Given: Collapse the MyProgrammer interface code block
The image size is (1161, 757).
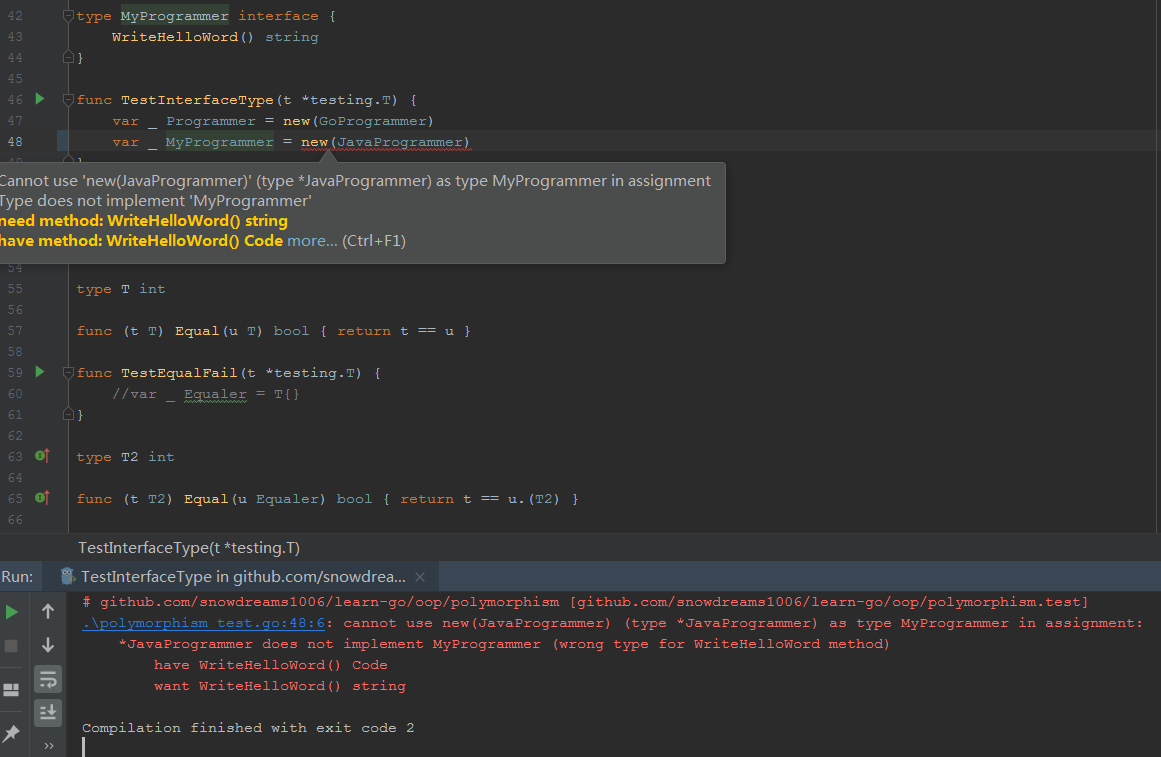Looking at the screenshot, I should point(66,15).
